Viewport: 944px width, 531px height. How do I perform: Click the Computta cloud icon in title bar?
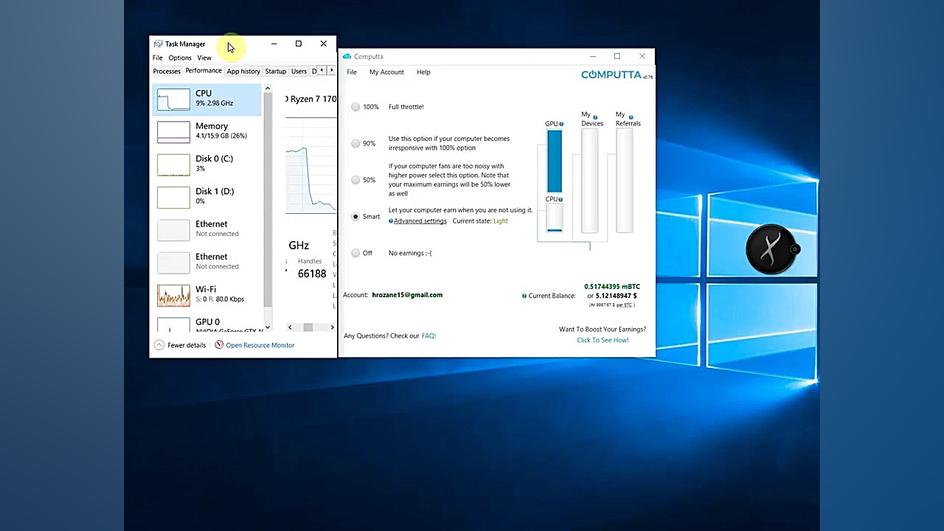point(347,57)
